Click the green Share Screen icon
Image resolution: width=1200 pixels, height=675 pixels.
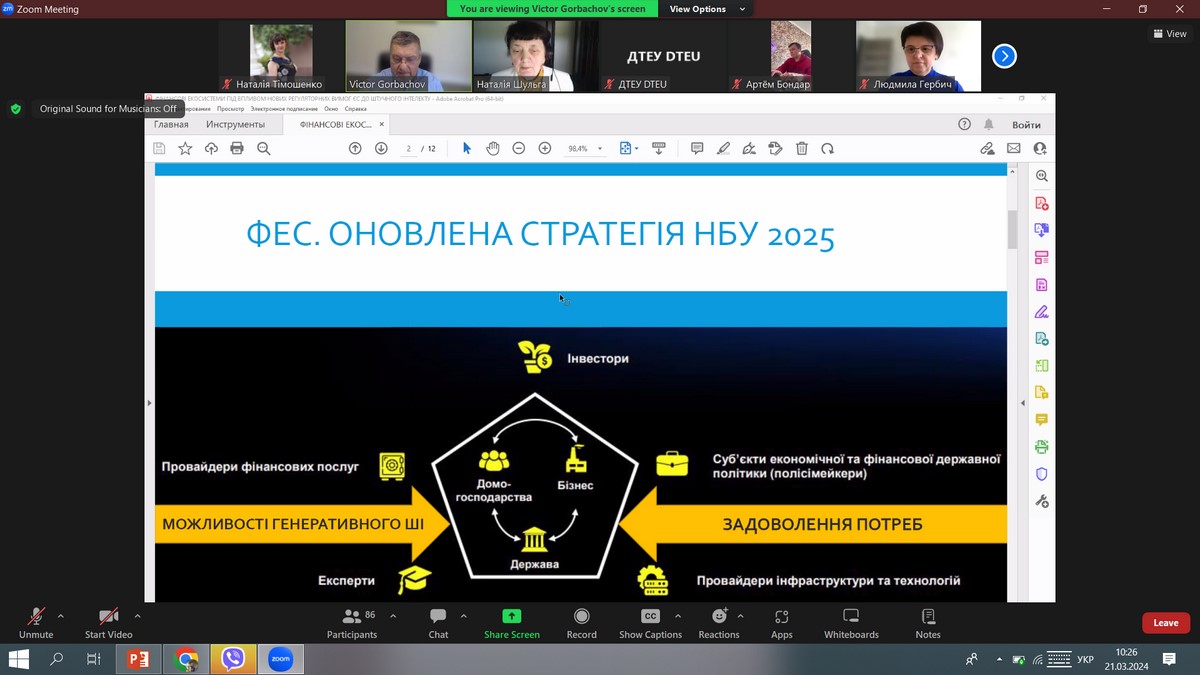pos(511,617)
